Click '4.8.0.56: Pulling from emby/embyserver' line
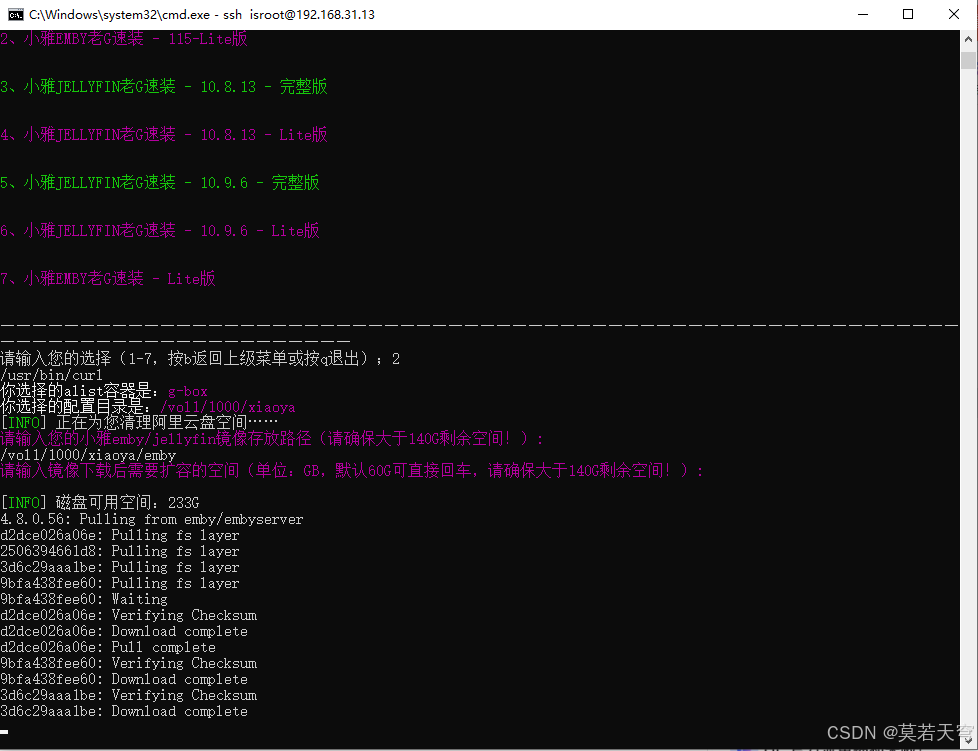This screenshot has height=751, width=978. [x=152, y=519]
